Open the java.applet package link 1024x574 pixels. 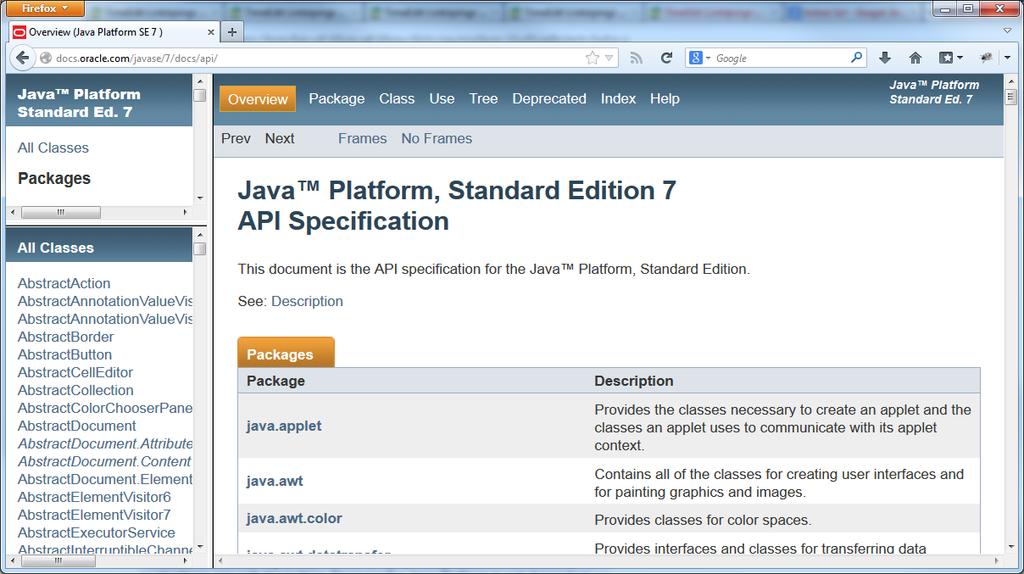click(283, 426)
